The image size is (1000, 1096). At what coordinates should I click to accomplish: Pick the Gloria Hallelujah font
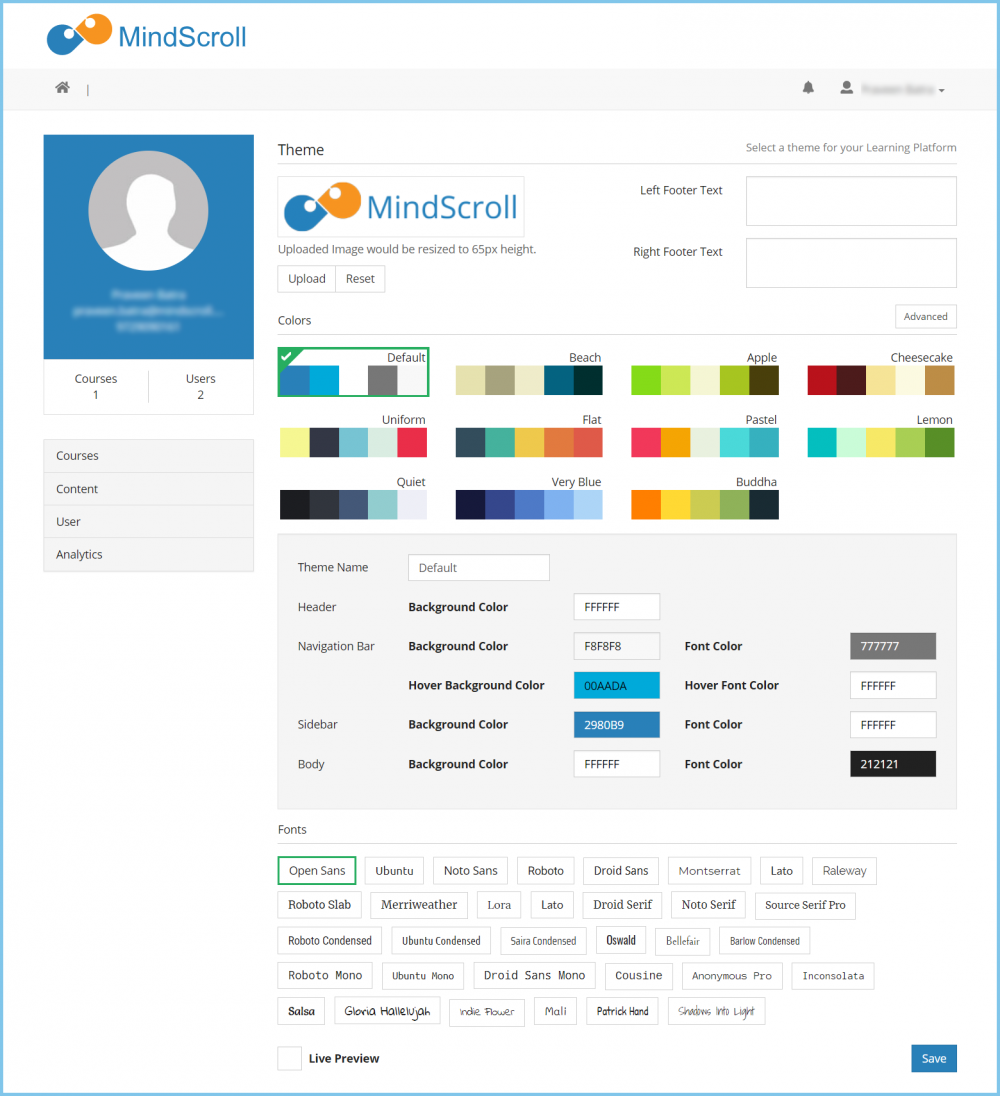click(387, 1011)
